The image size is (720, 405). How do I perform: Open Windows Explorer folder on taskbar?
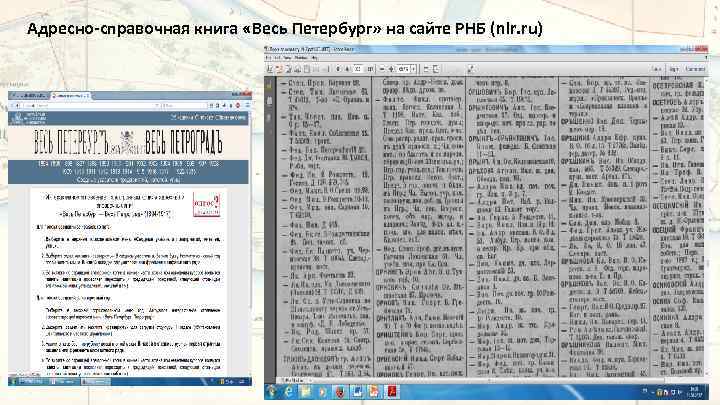(x=306, y=392)
